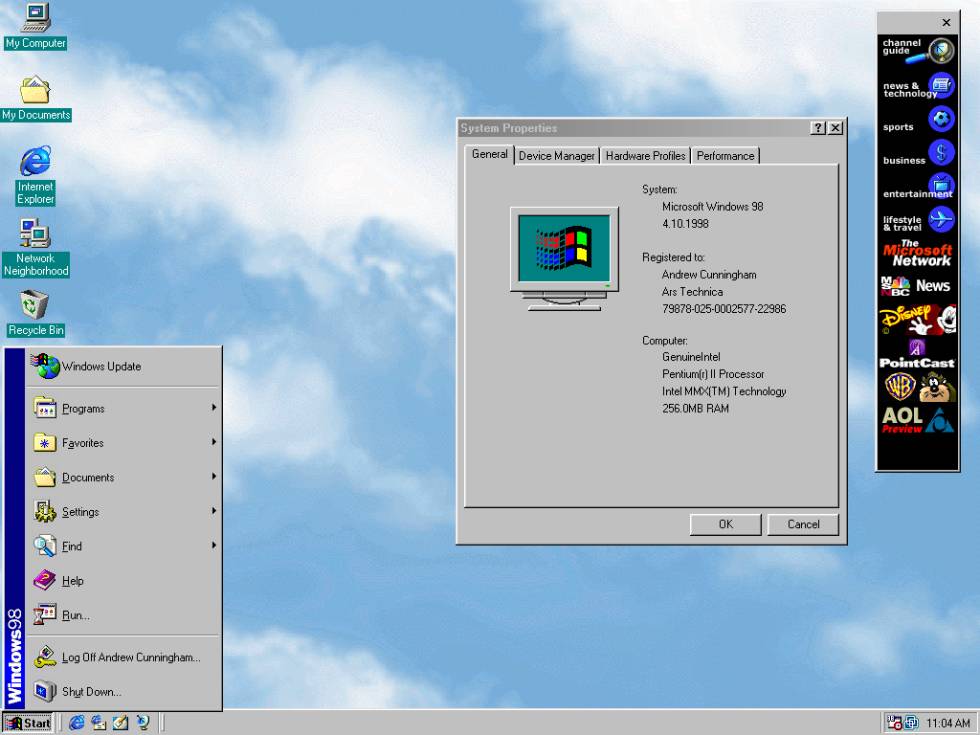Click OK in System Properties

click(x=725, y=524)
